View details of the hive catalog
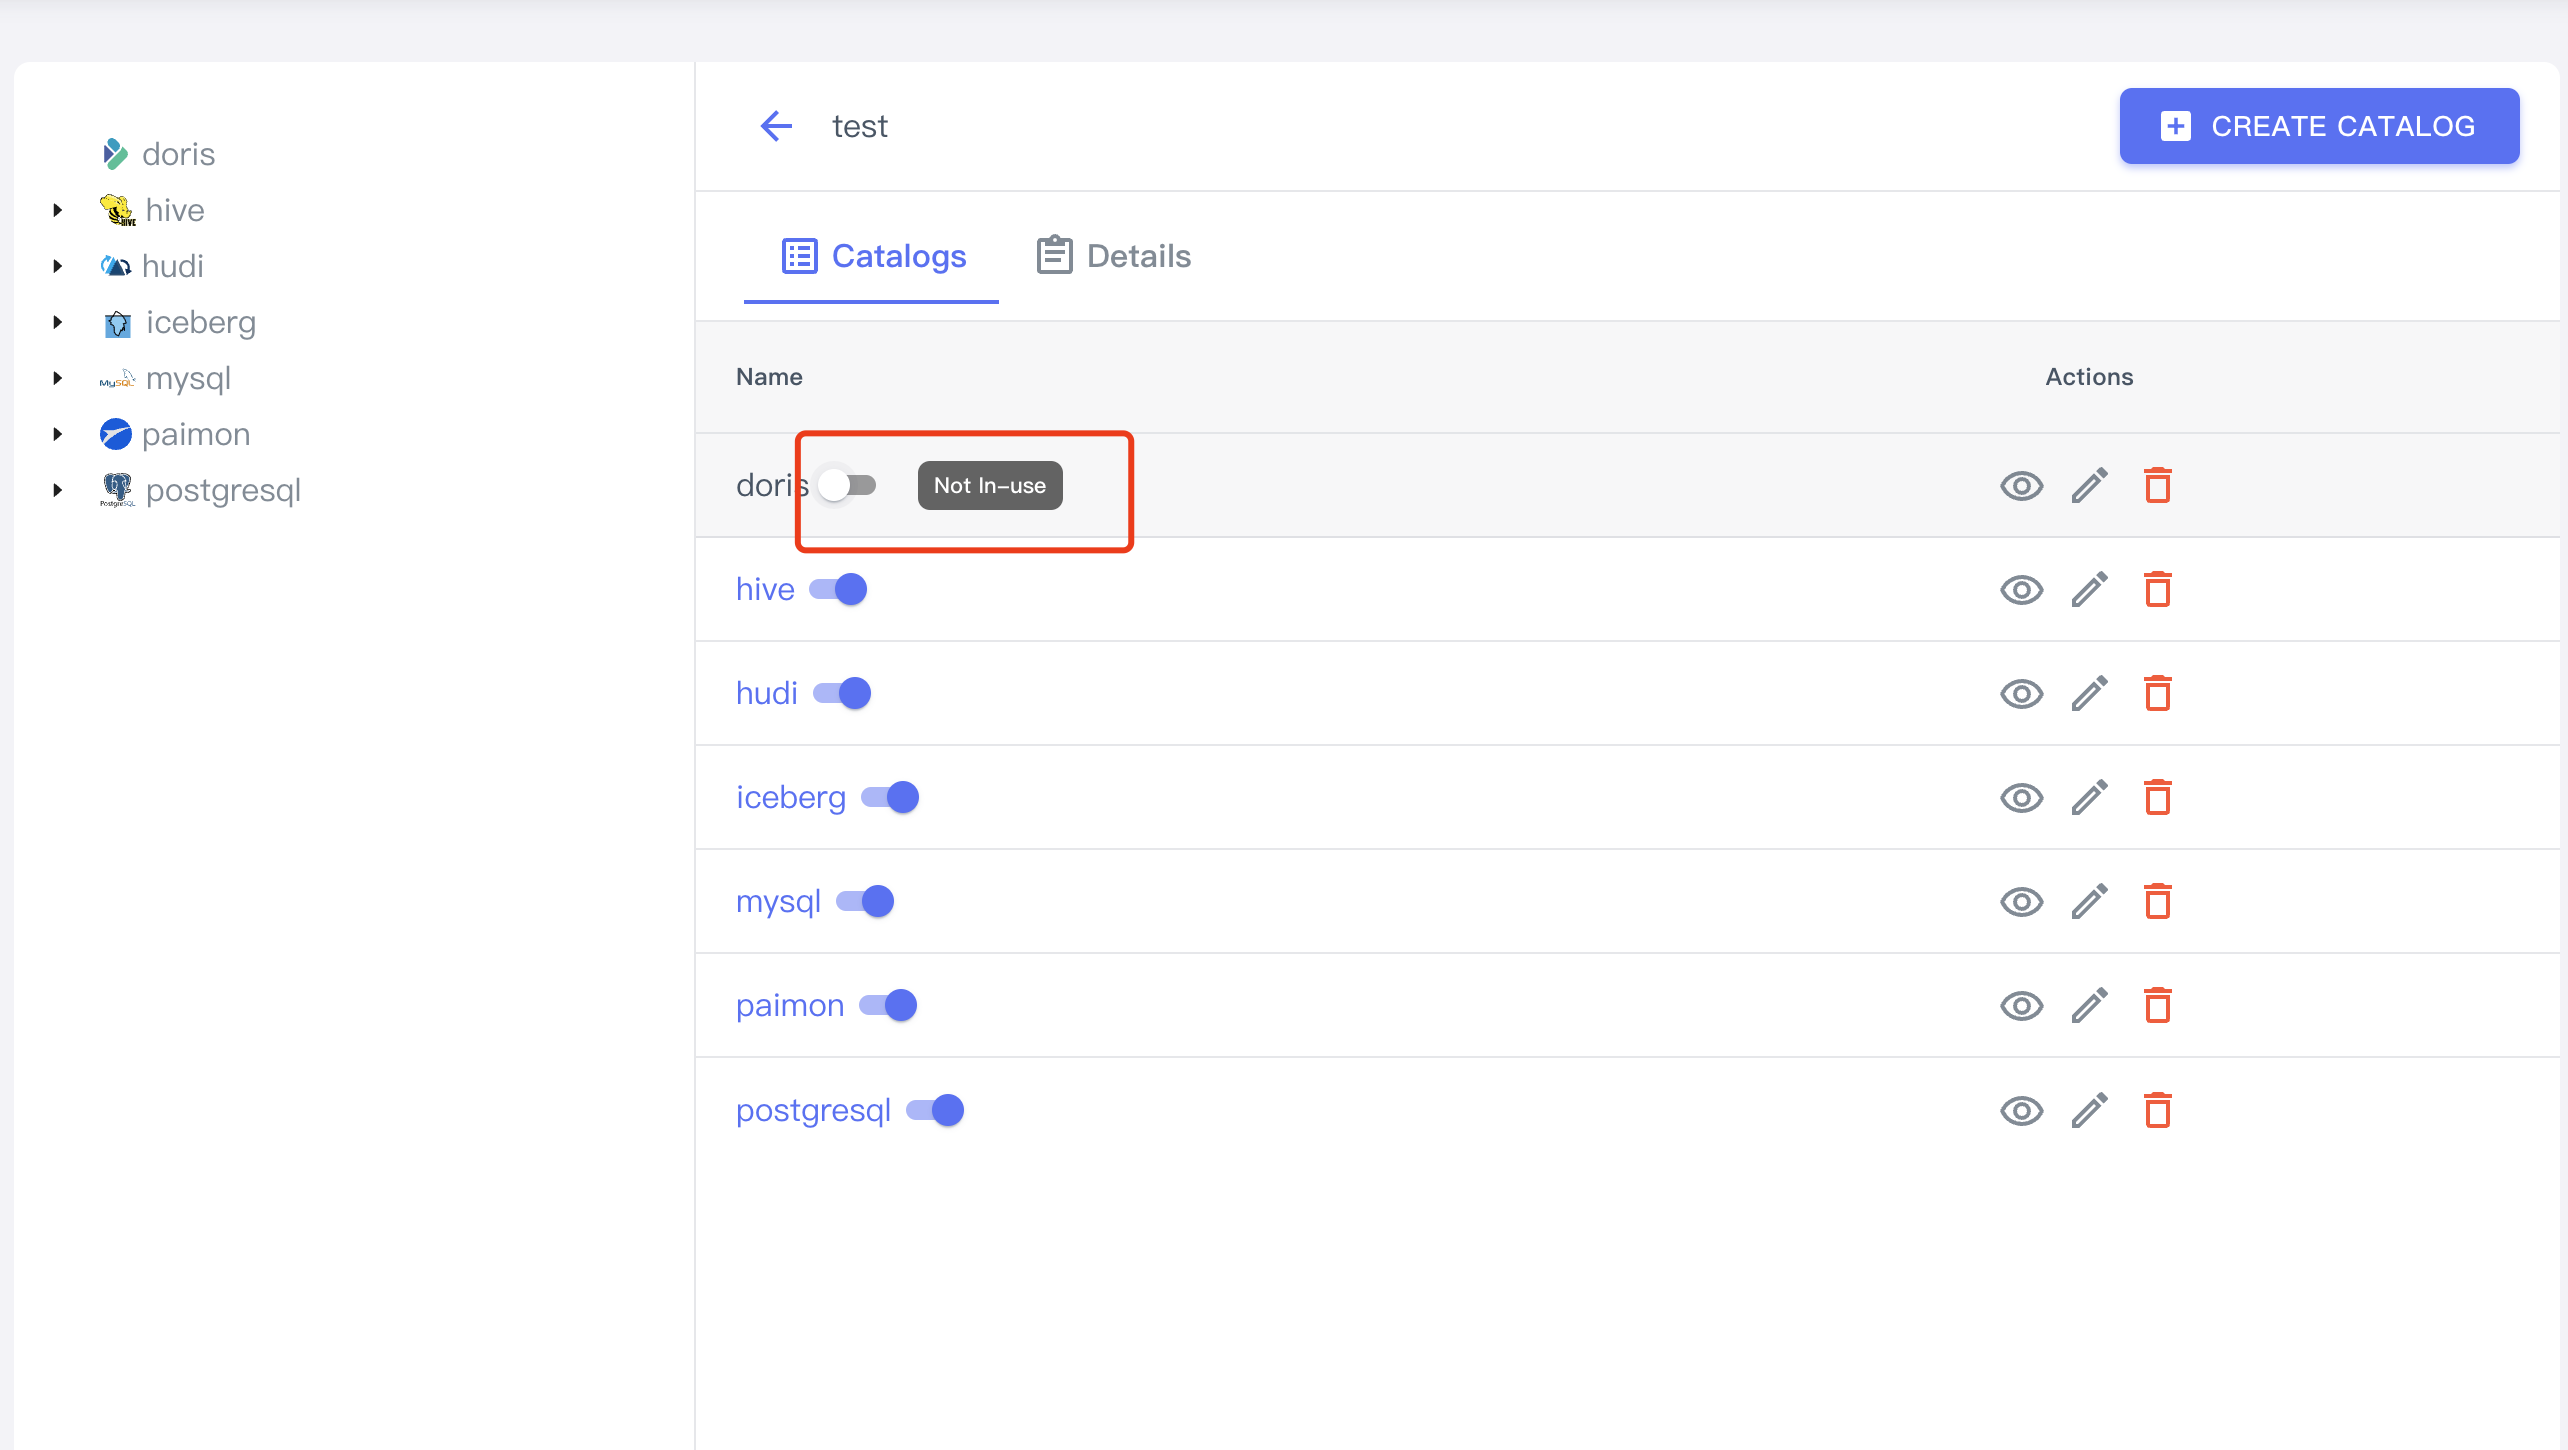 tap(2021, 590)
